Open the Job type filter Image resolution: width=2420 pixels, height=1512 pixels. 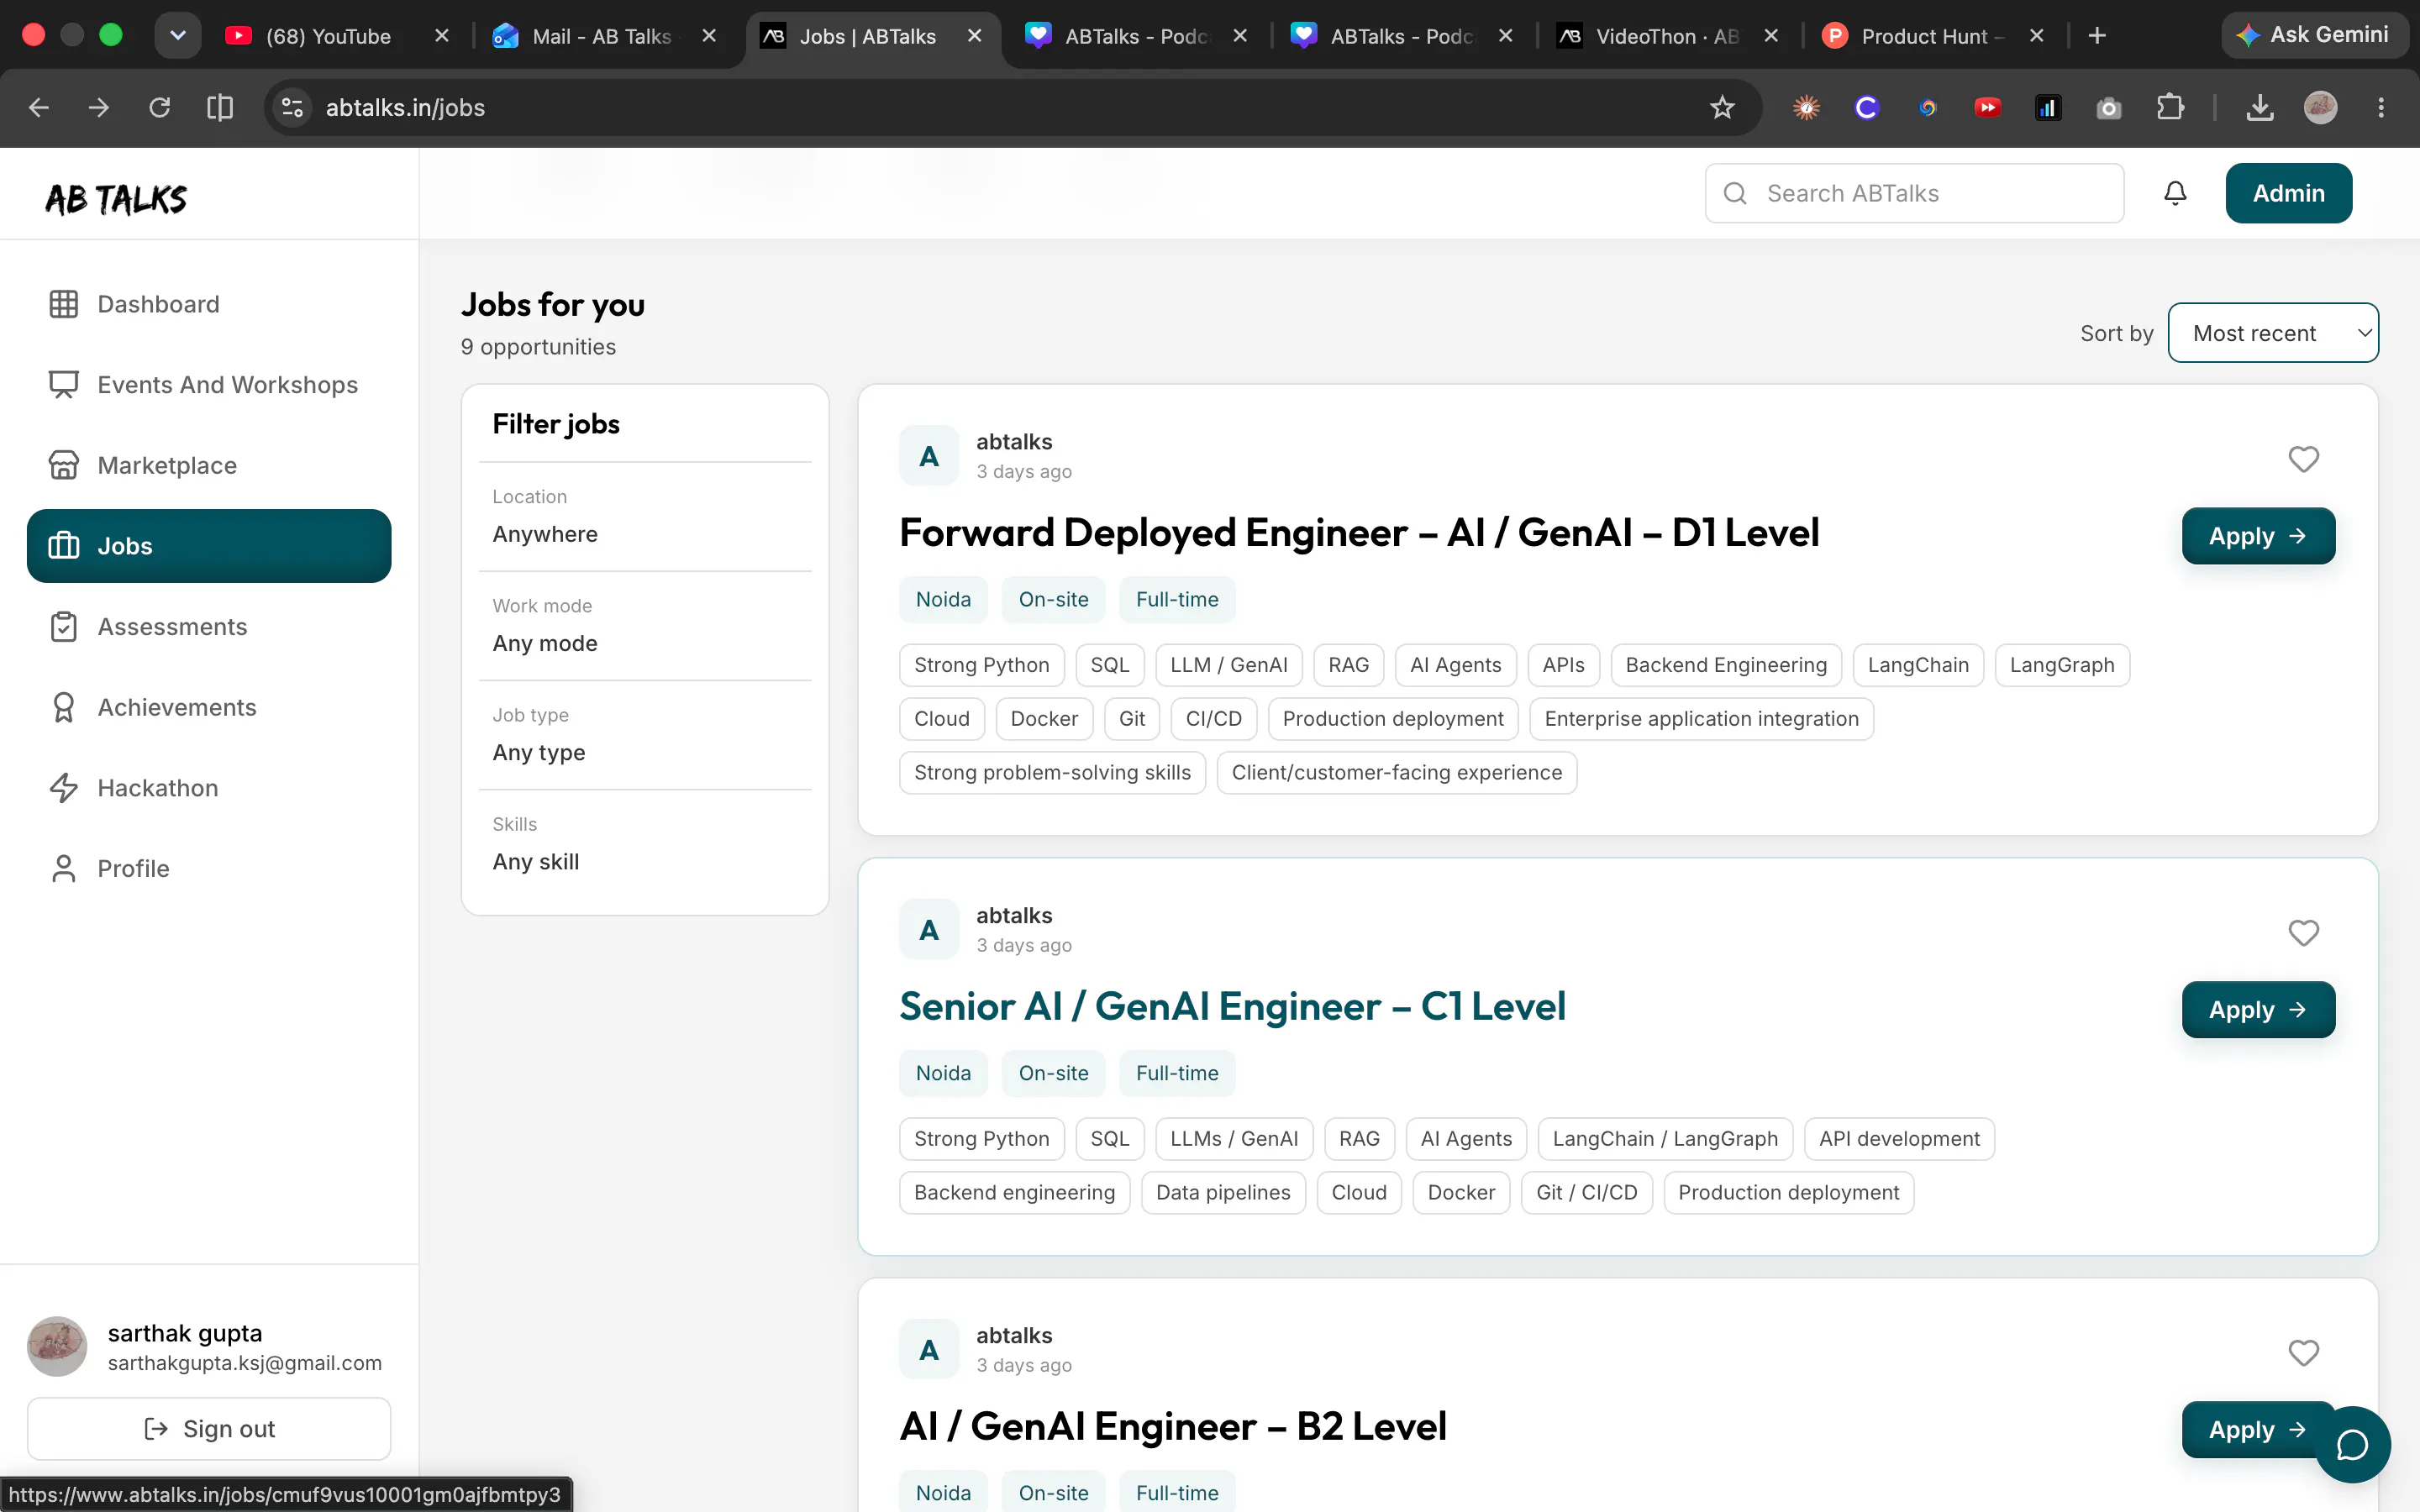[x=645, y=735]
